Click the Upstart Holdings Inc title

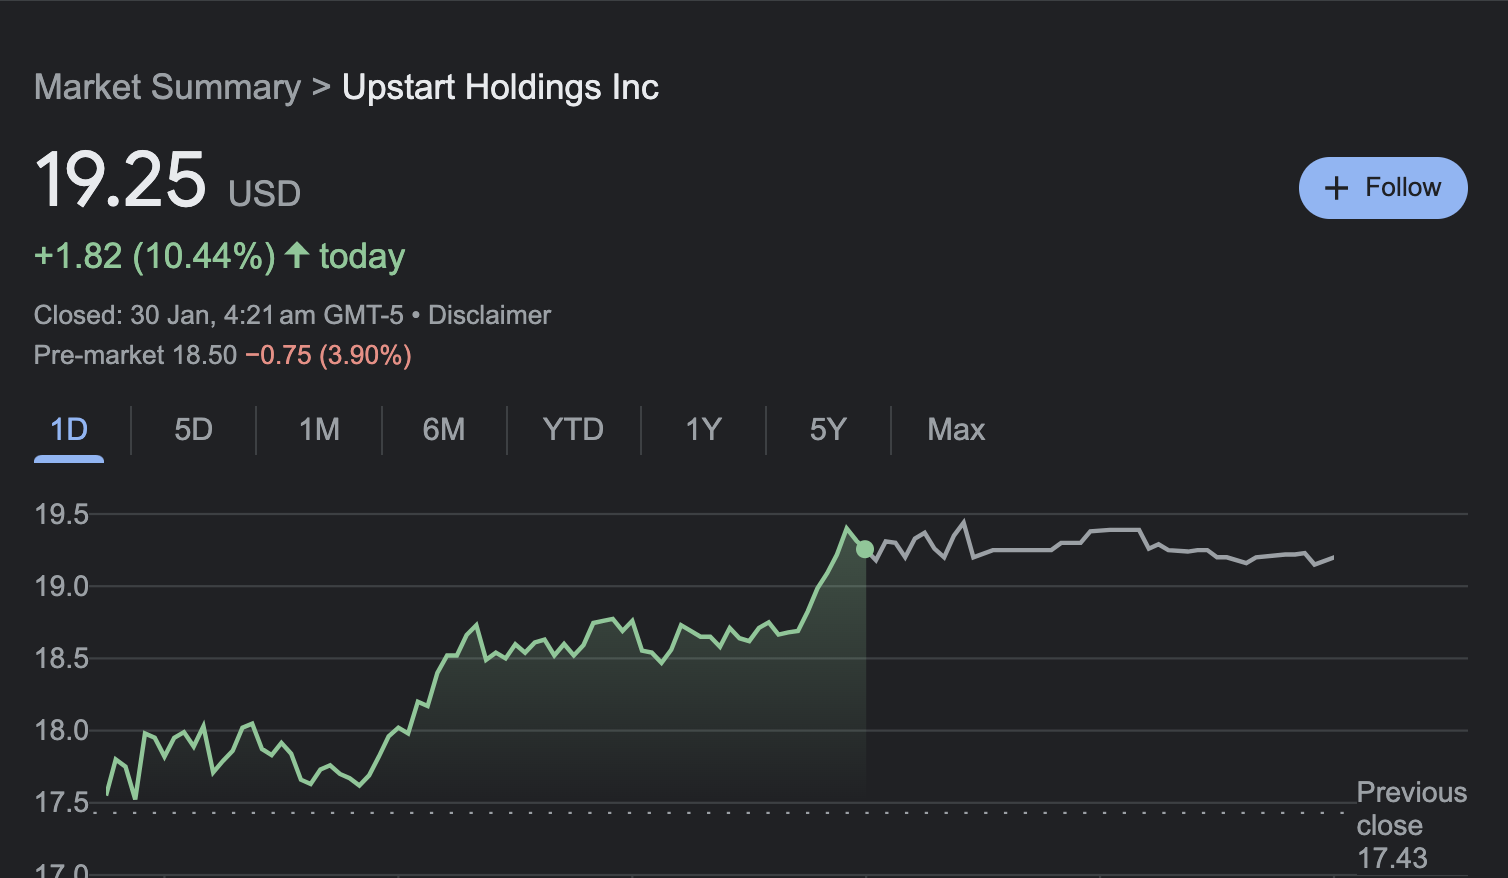click(x=500, y=87)
